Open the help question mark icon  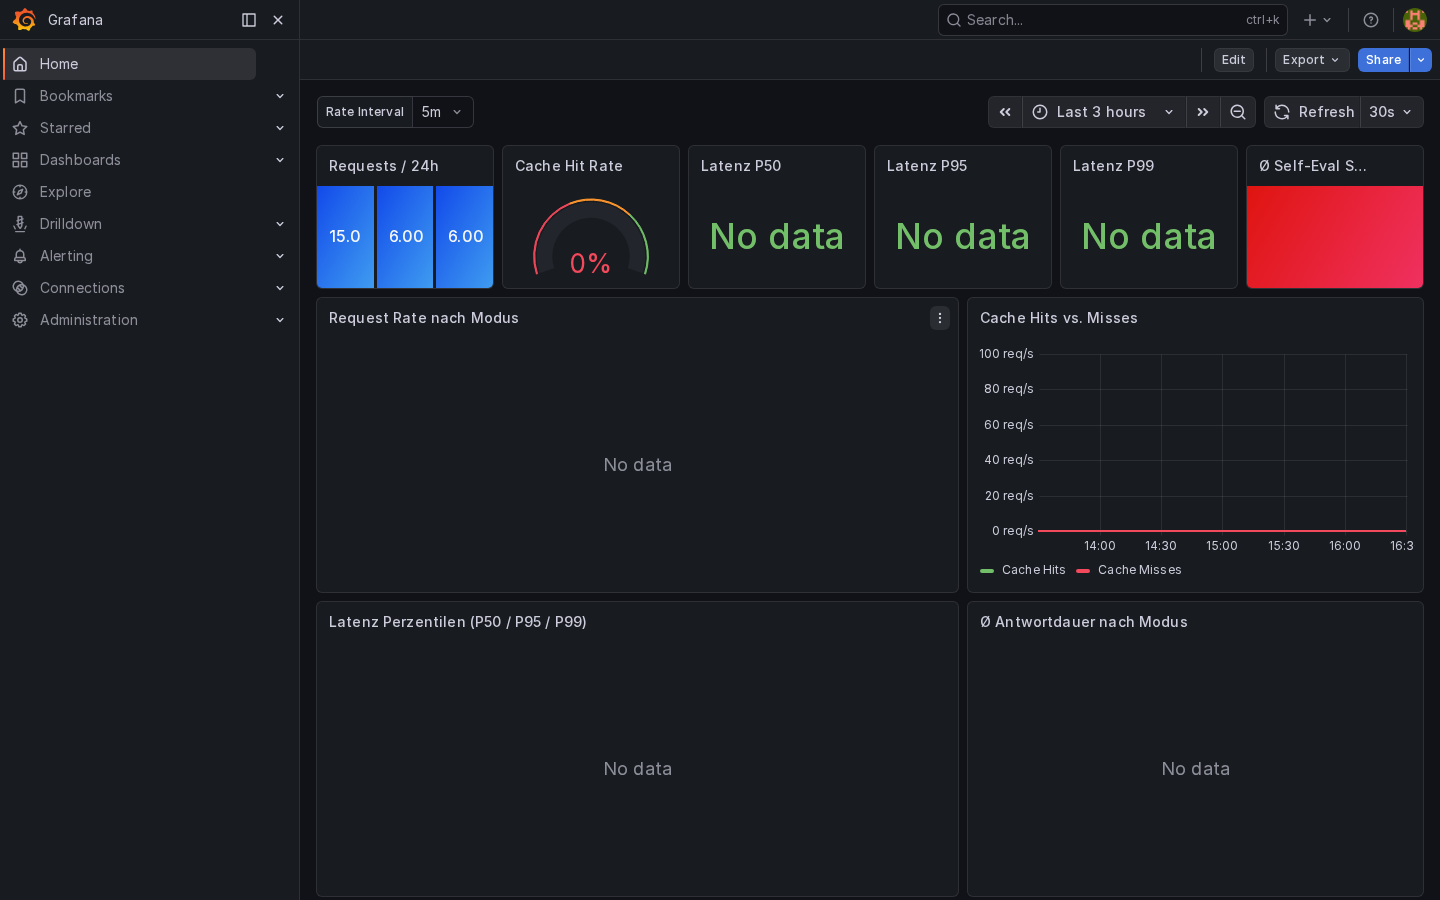pos(1371,20)
